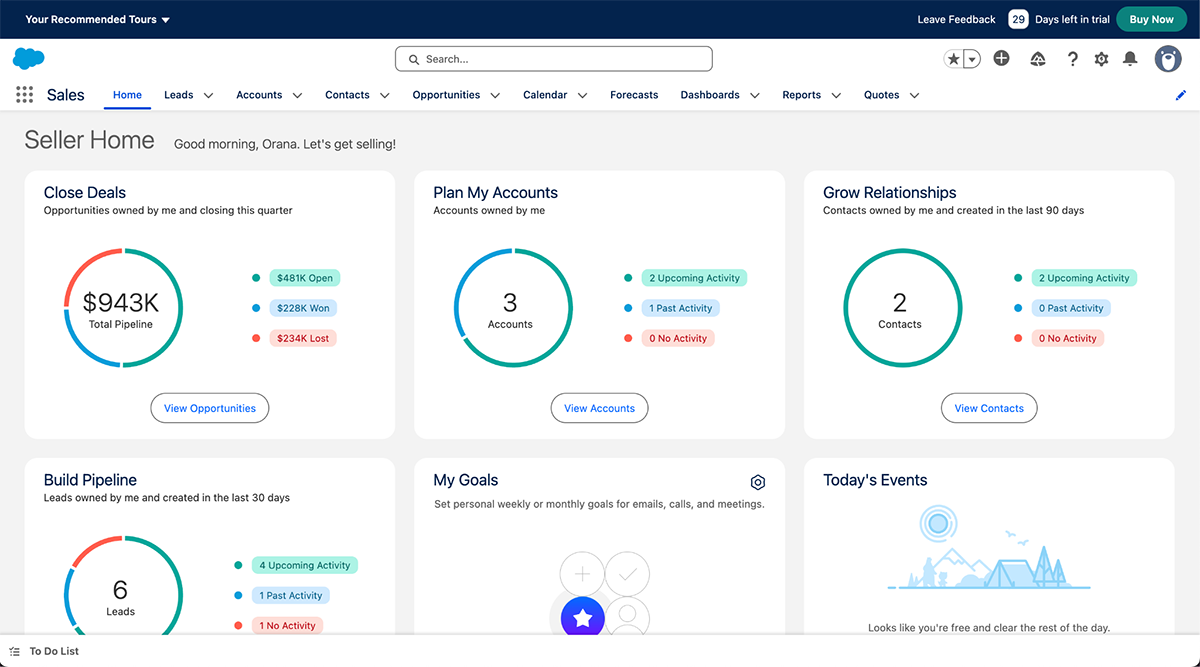
Task: Open the Setup gear icon
Action: tap(1101, 59)
